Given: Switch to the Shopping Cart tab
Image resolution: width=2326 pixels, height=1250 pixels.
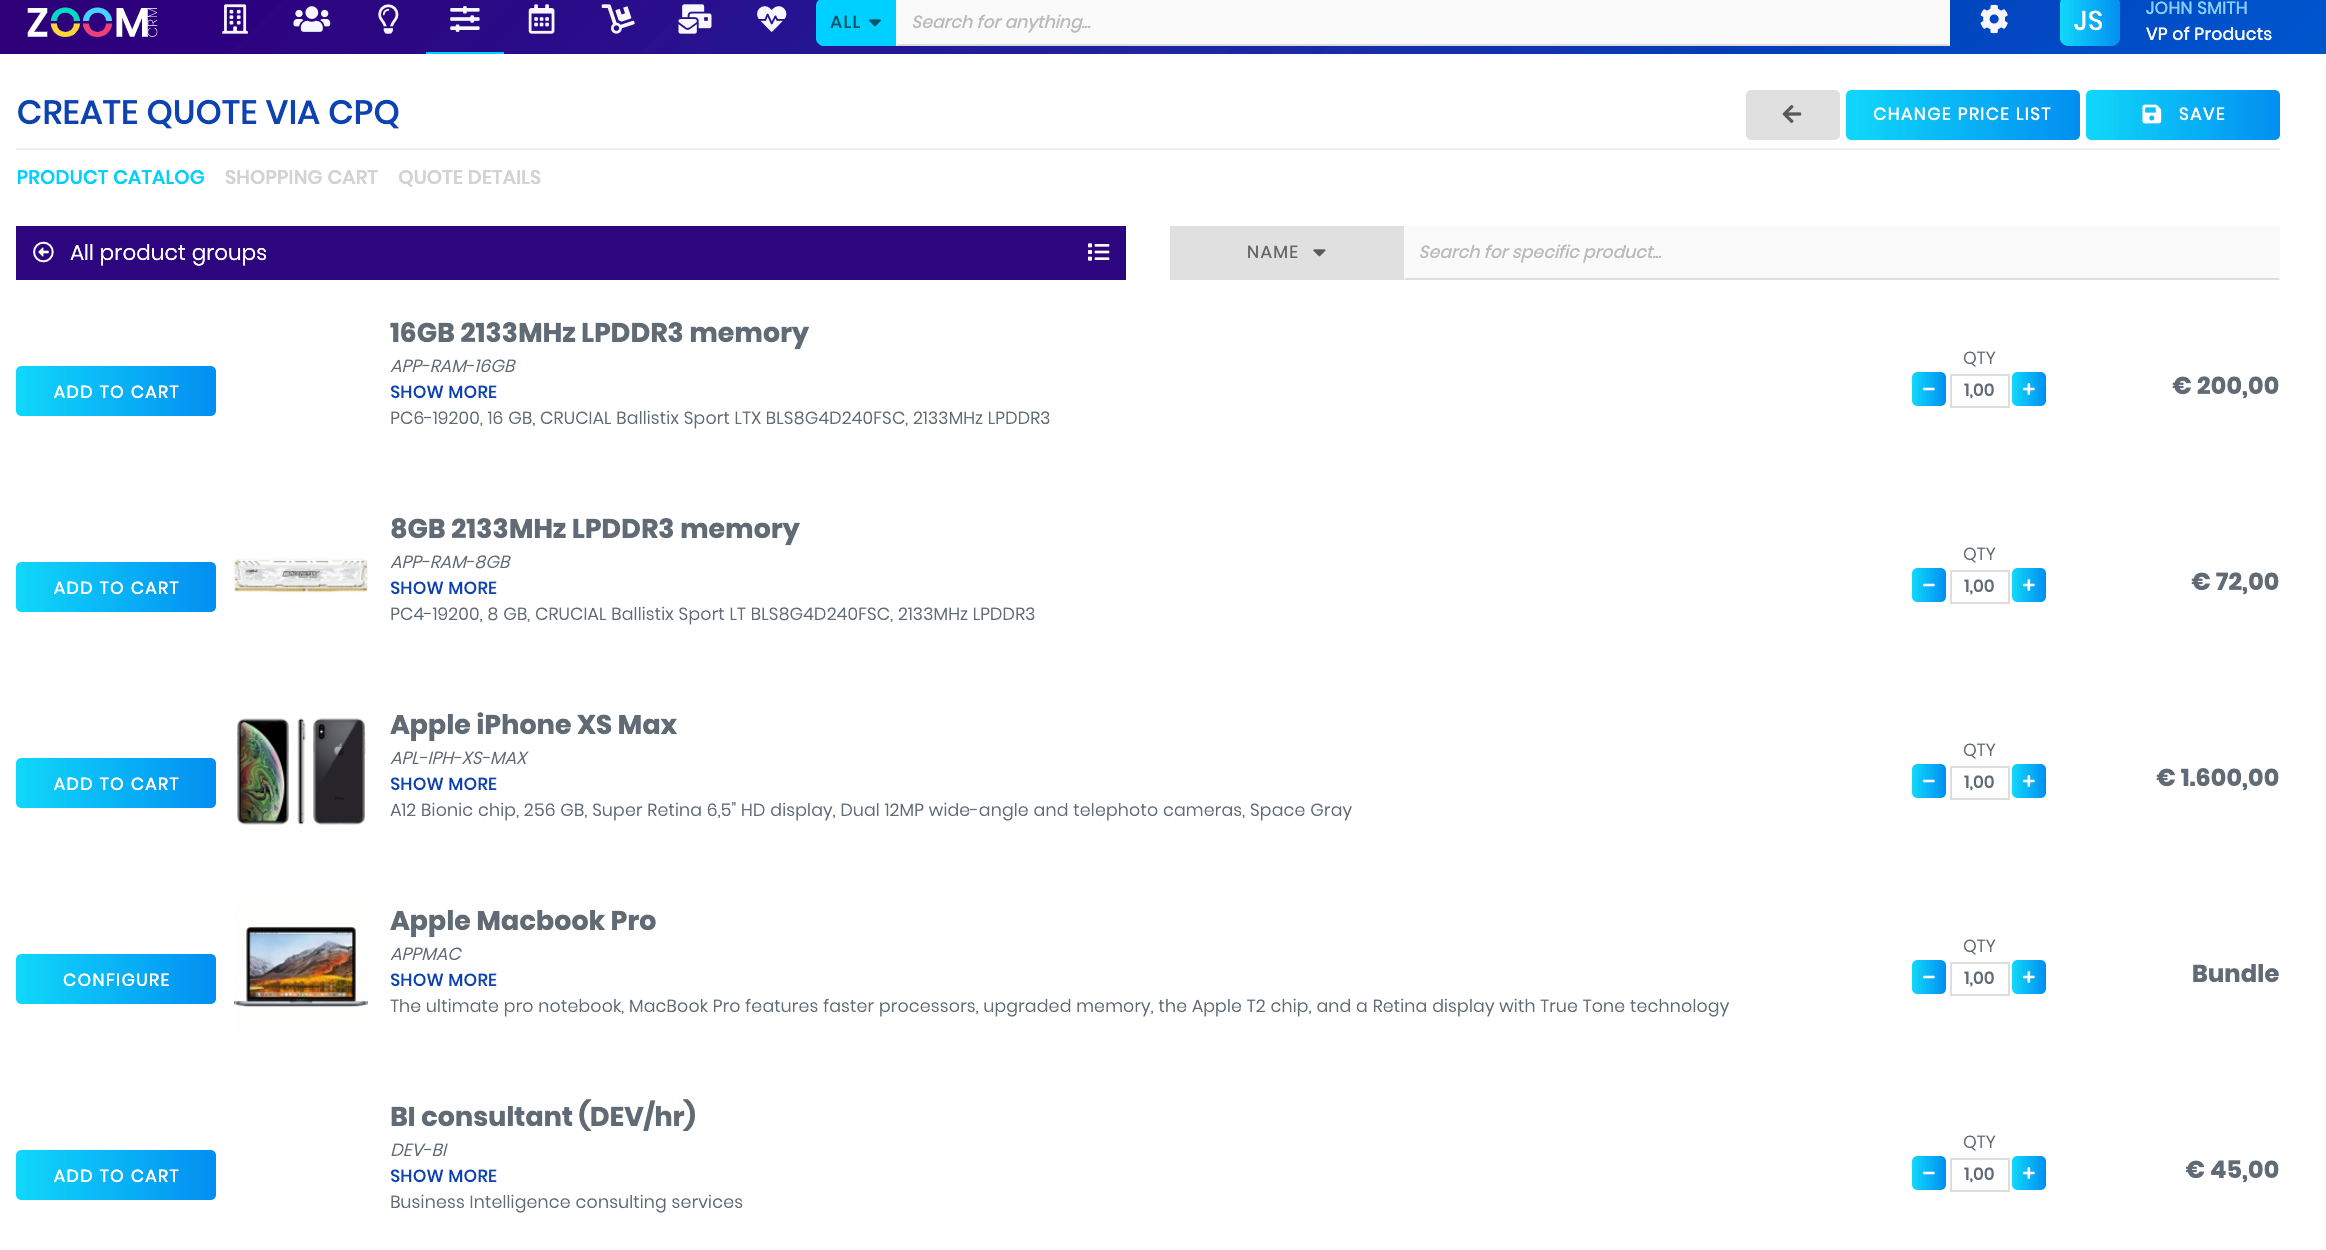Looking at the screenshot, I should click(x=301, y=177).
